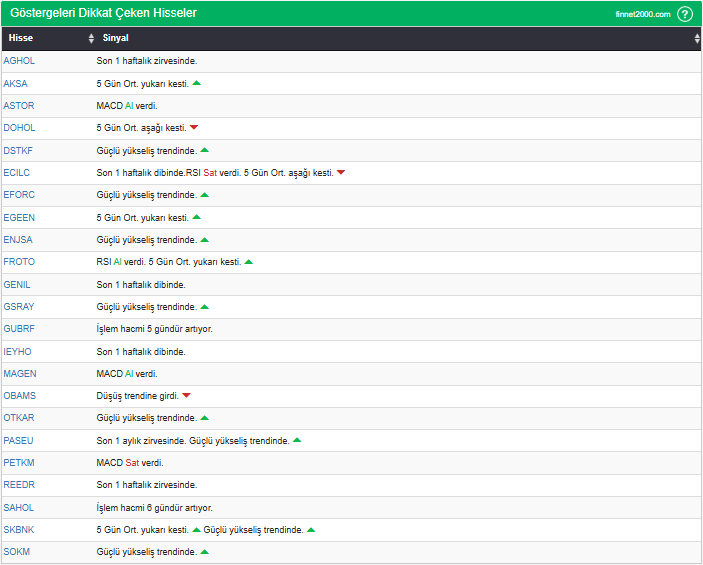The height and width of the screenshot is (565, 703).
Task: Click red down arrow in OBAMS row
Action: click(x=186, y=396)
